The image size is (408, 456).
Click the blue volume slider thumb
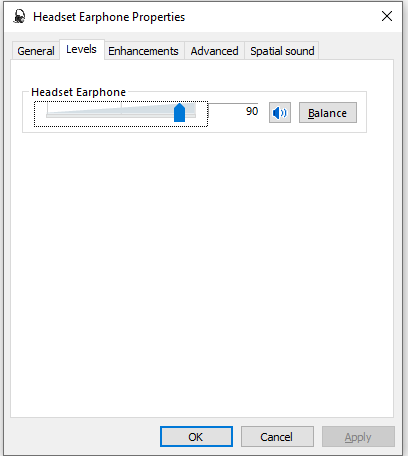click(179, 113)
